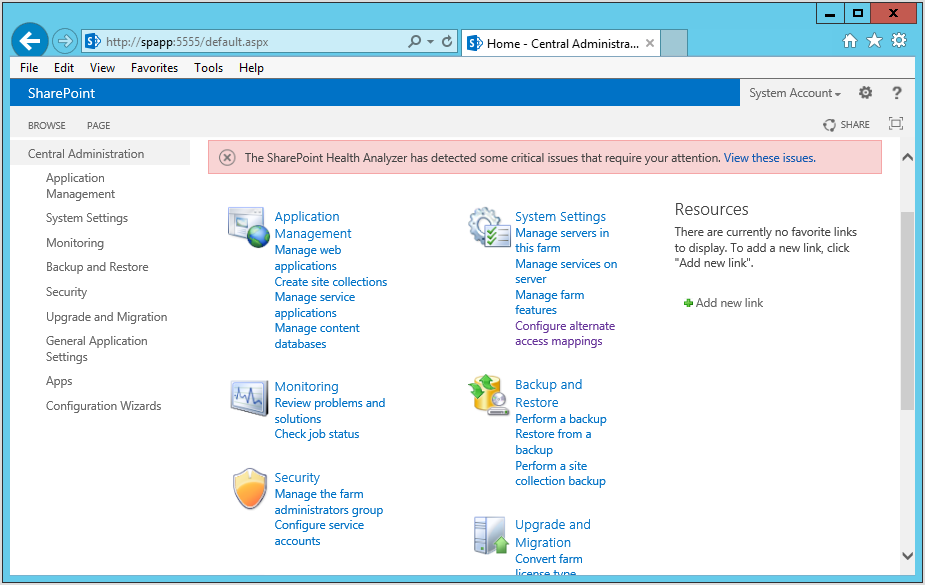
Task: Click View these issues link
Action: point(769,157)
